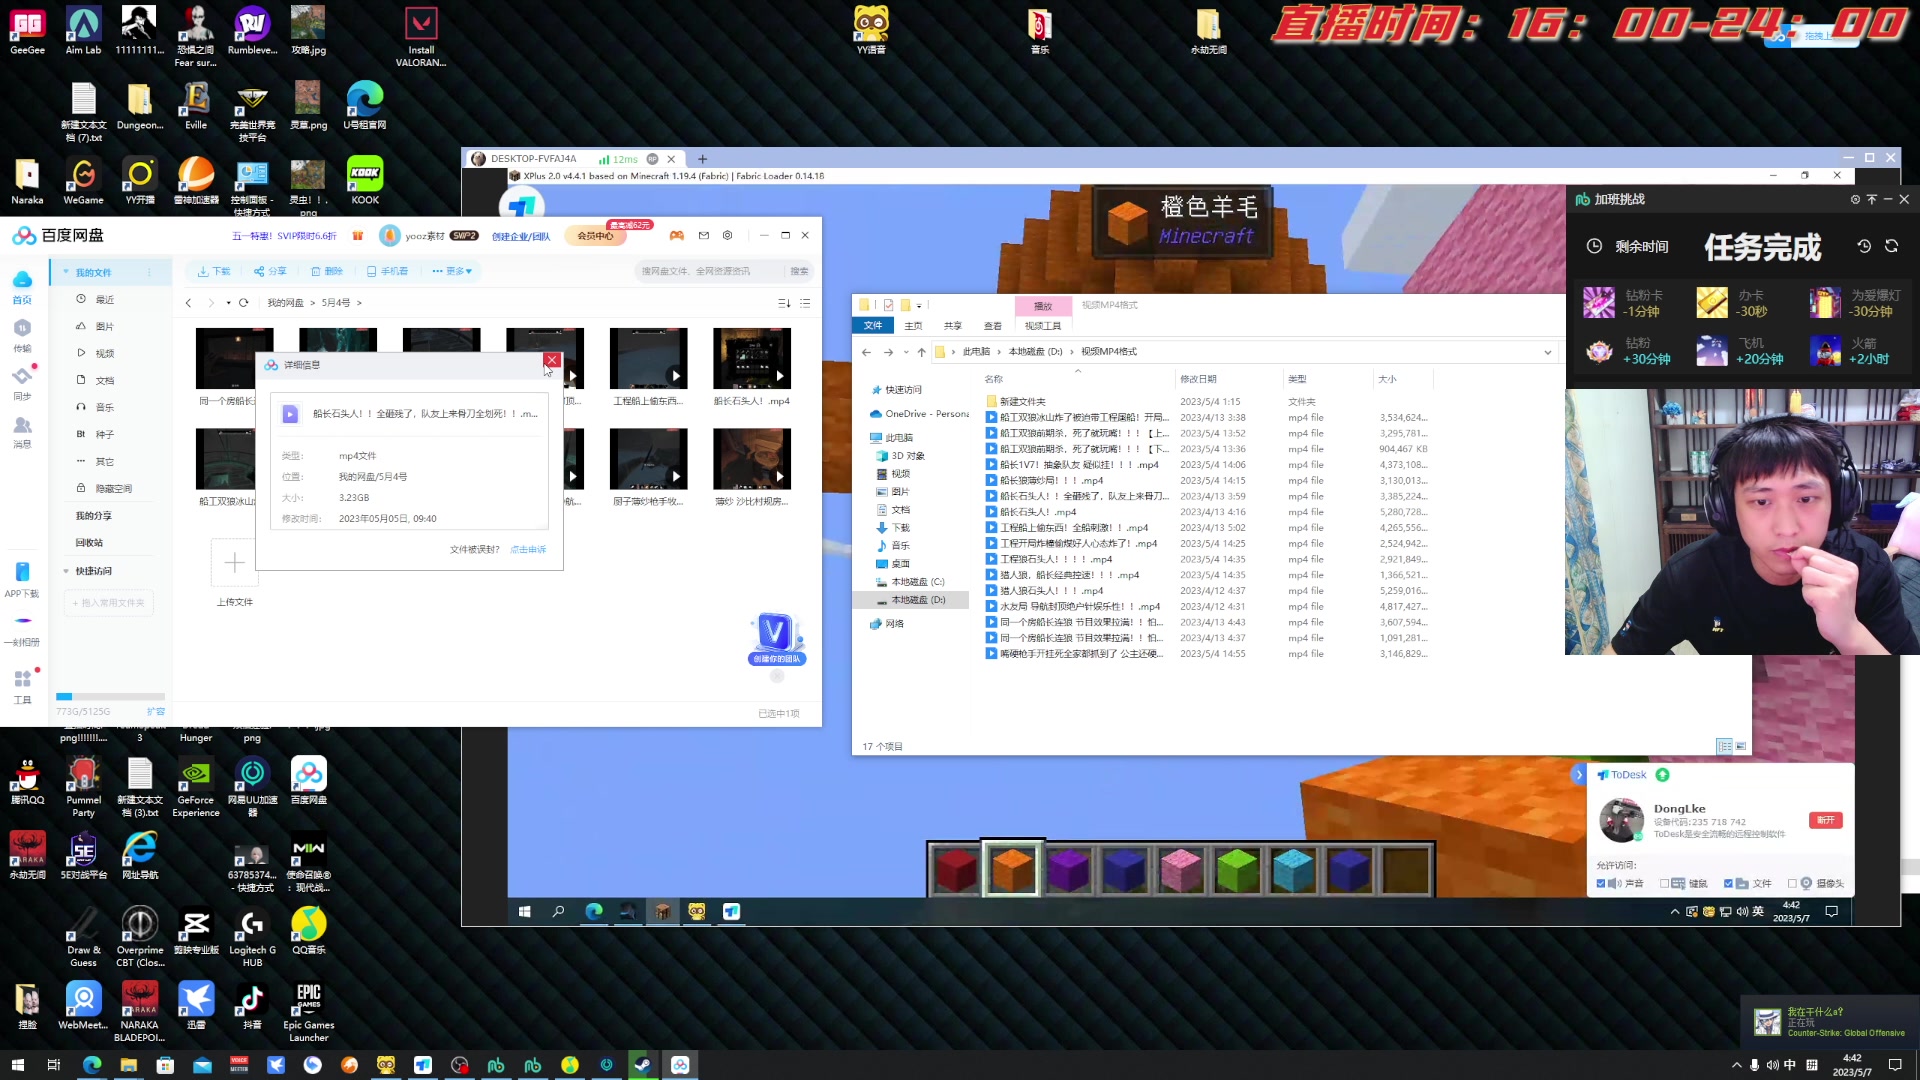Click the 钻粉卡 -1分钟 gift icon
Screen dimensions: 1920x1080
pos(1599,303)
